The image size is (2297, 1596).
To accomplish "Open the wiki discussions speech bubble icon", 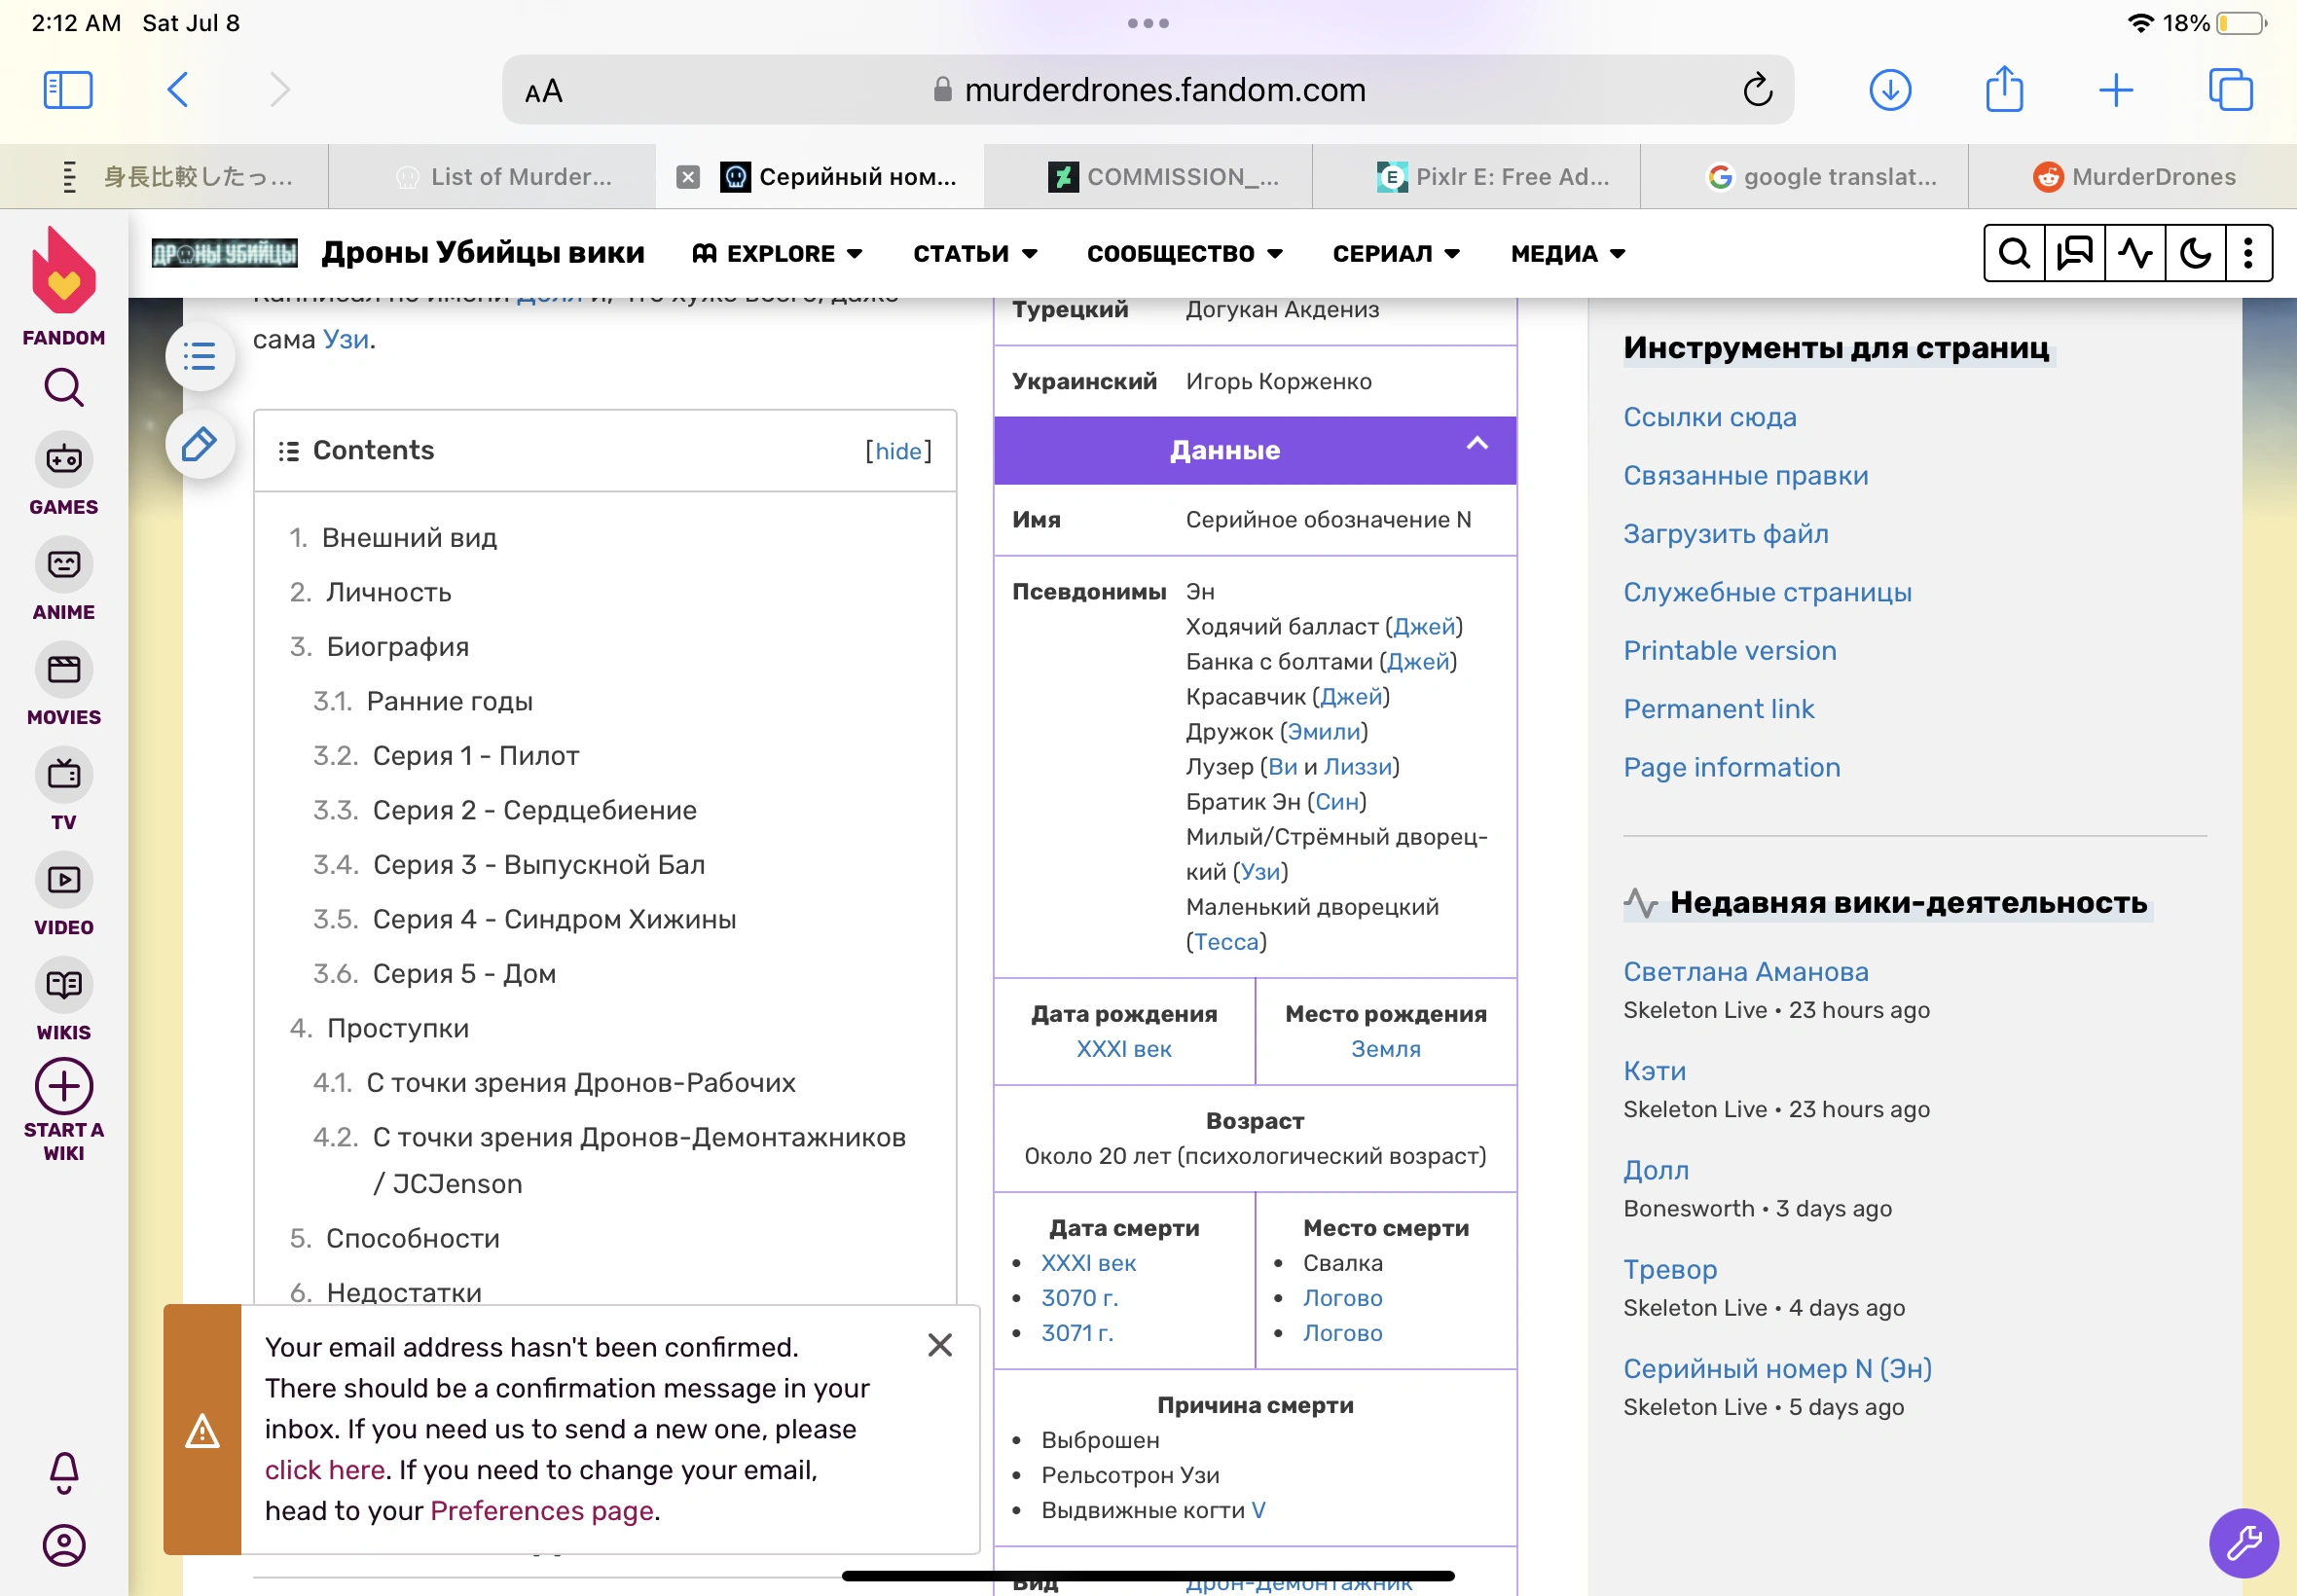I will (2075, 254).
